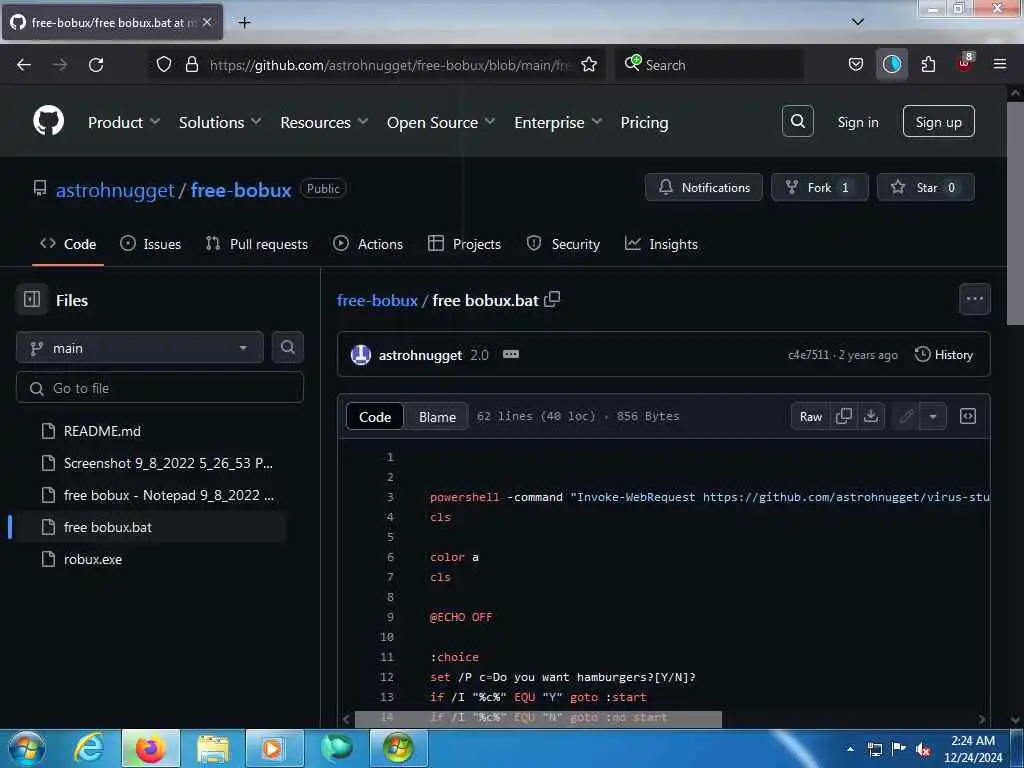This screenshot has height=768, width=1024.
Task: Fork the repository
Action: (x=820, y=187)
